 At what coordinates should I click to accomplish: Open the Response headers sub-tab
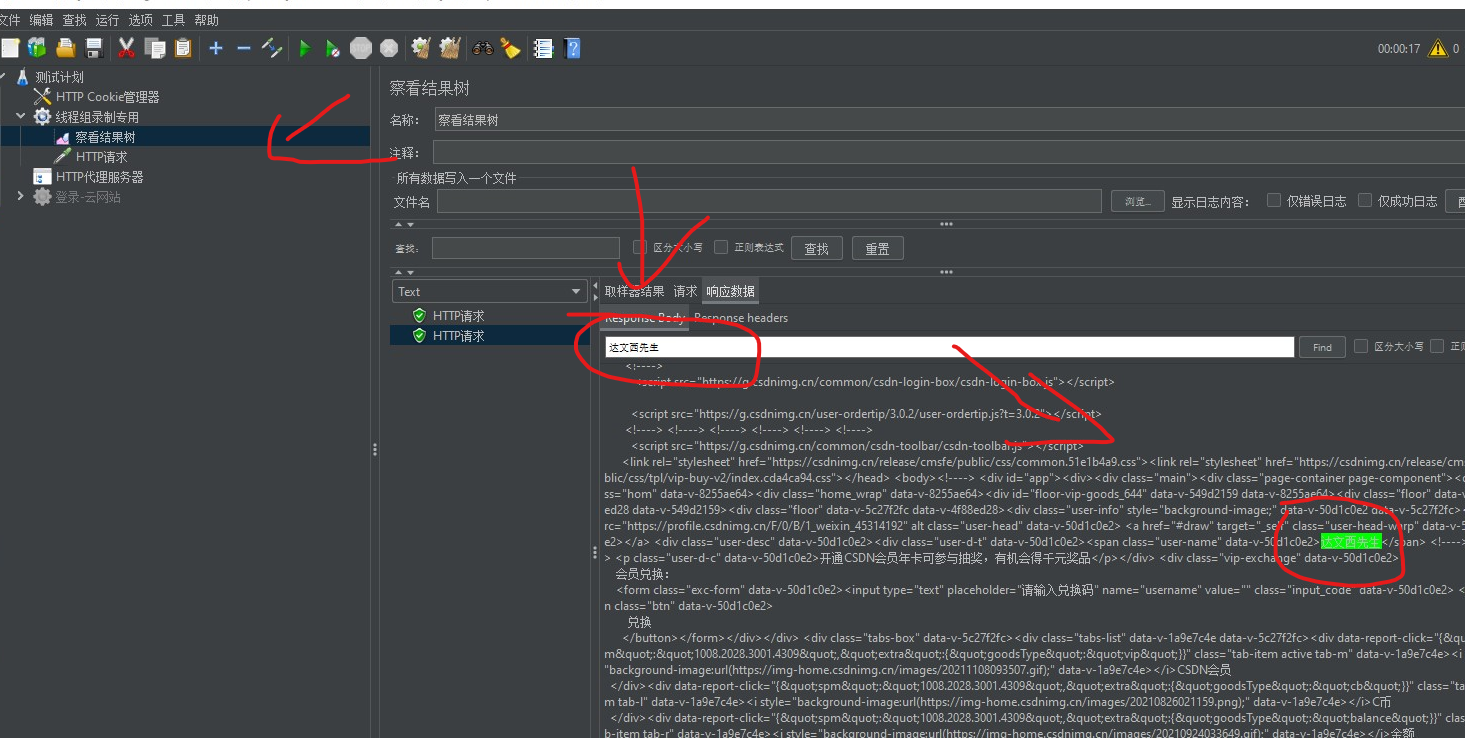click(741, 318)
